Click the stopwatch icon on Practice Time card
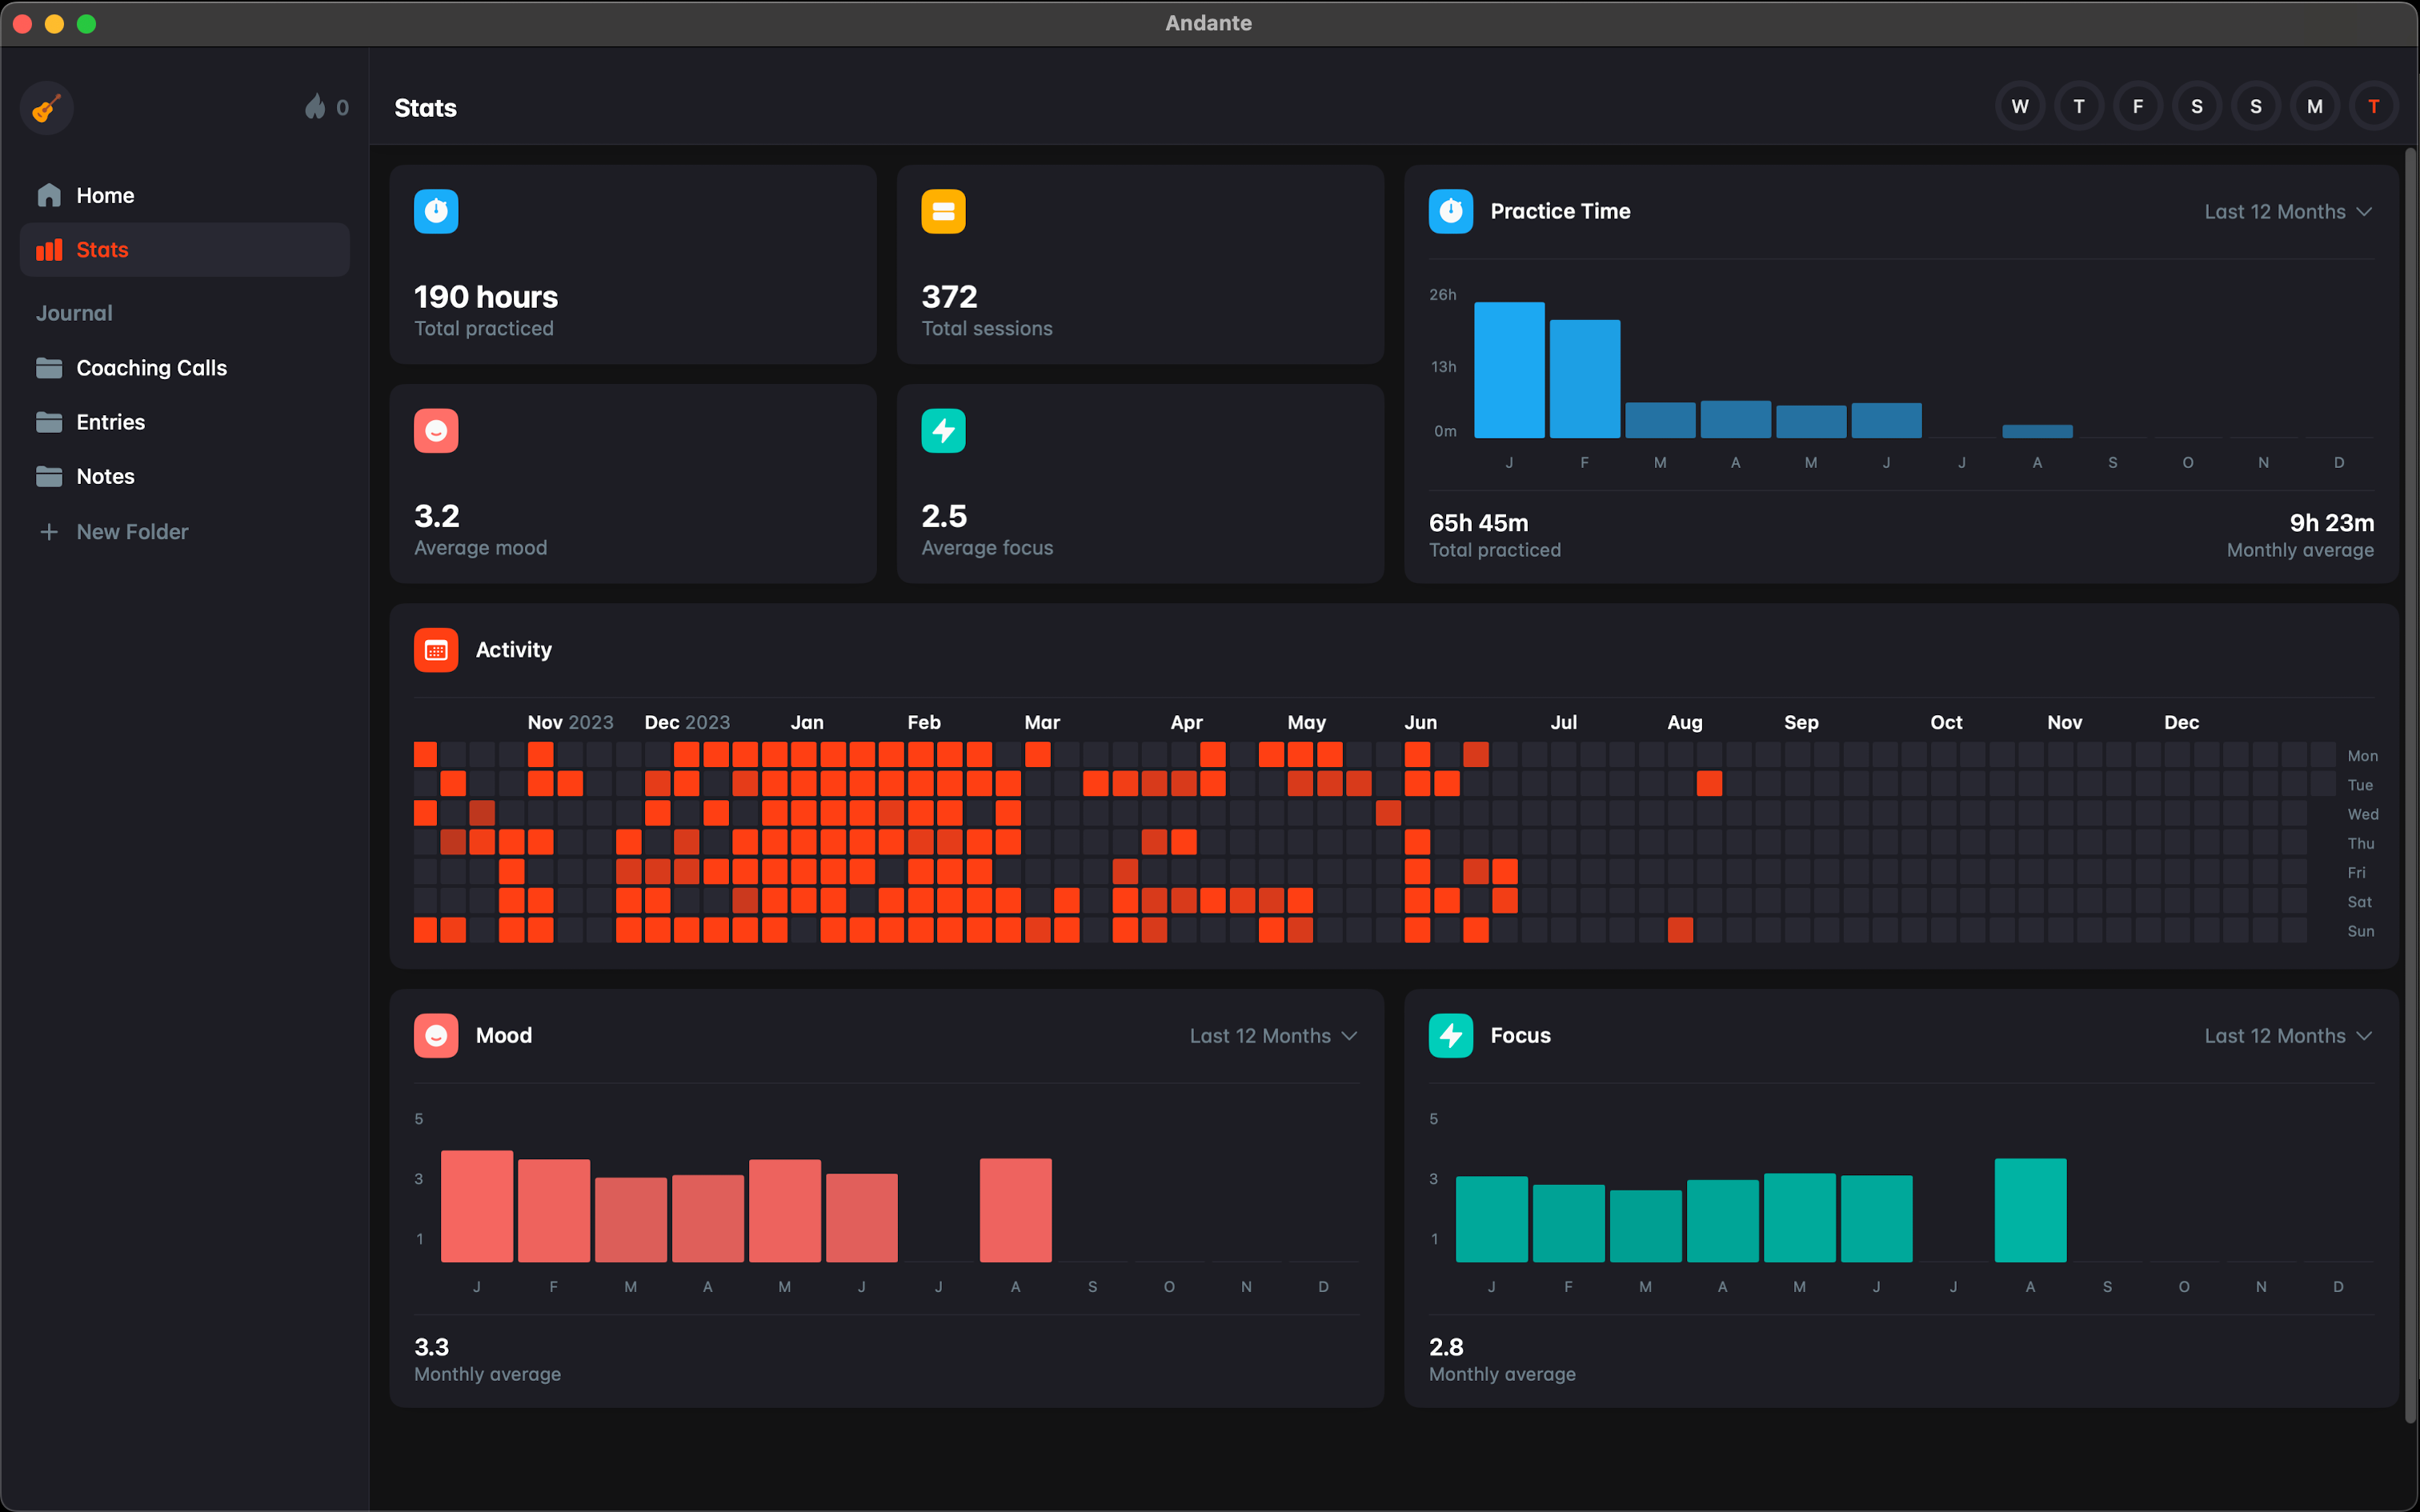This screenshot has height=1512, width=2420. coord(1451,211)
